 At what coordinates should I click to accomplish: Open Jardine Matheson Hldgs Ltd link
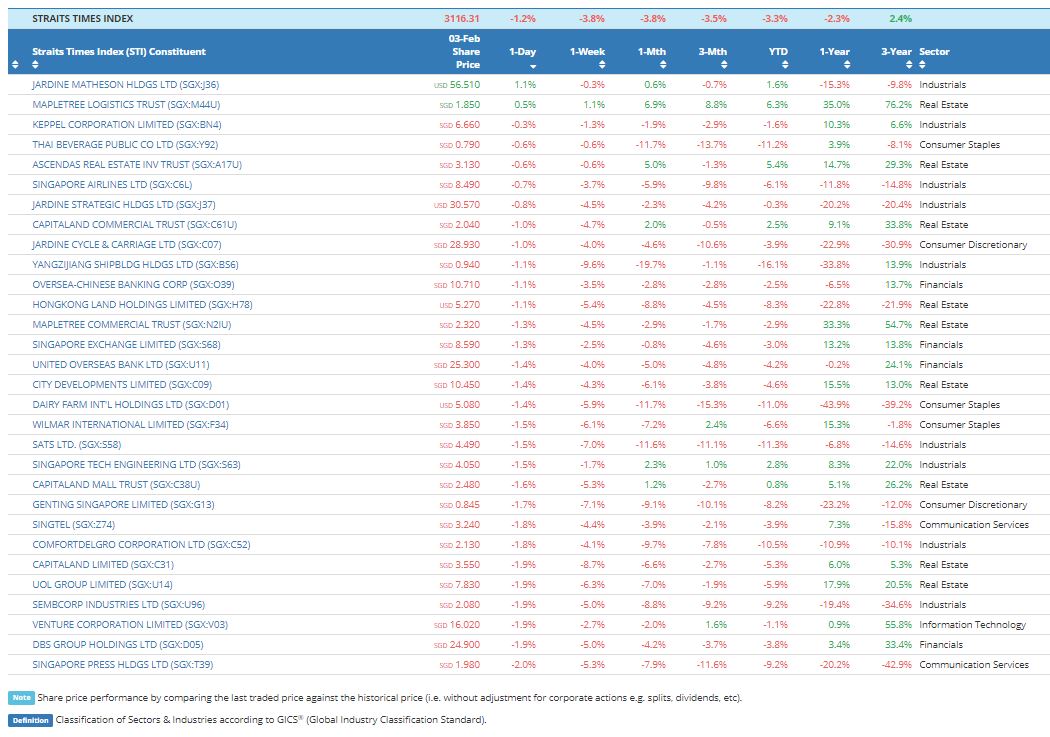[x=125, y=84]
